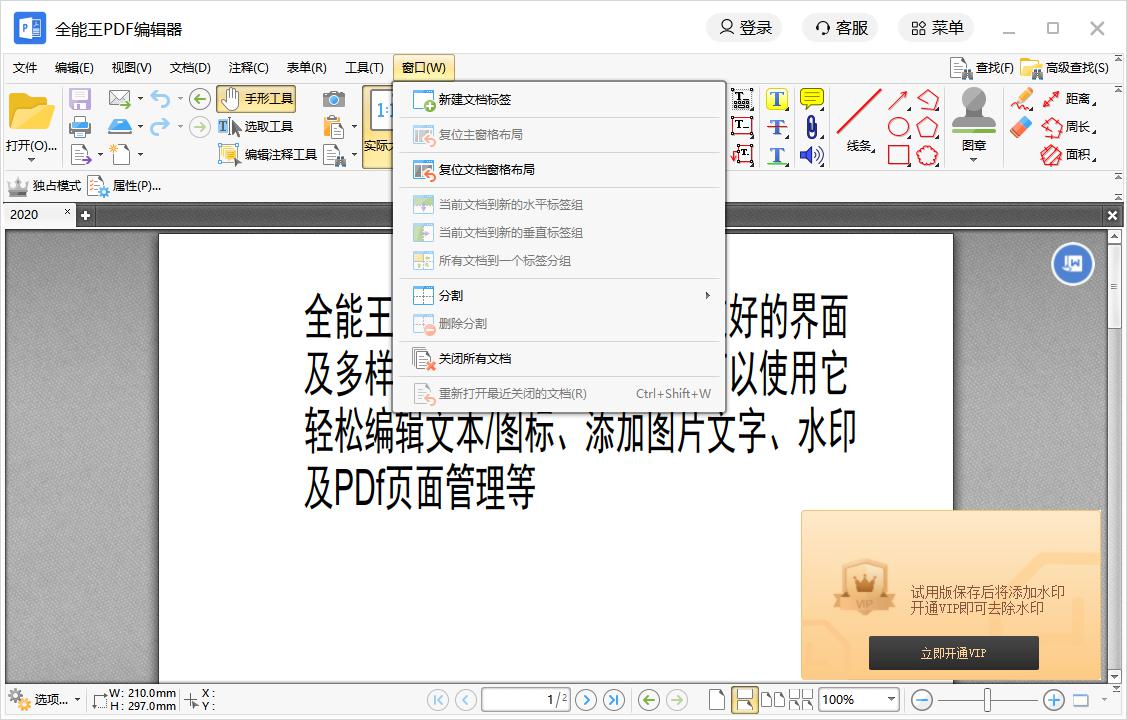Select the yellow sticky note comment tool

point(811,99)
